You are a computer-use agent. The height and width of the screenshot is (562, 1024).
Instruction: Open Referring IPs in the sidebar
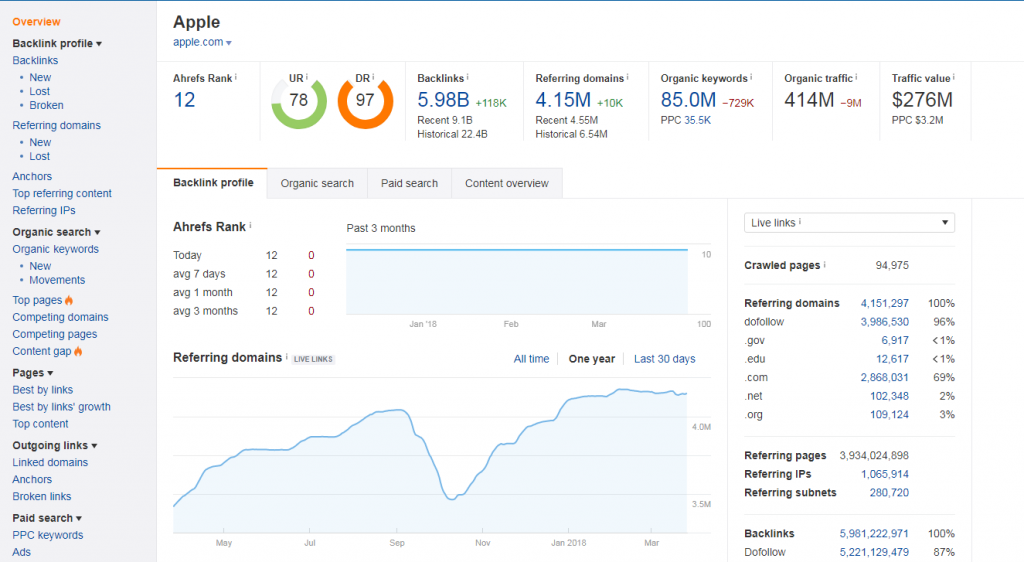44,211
